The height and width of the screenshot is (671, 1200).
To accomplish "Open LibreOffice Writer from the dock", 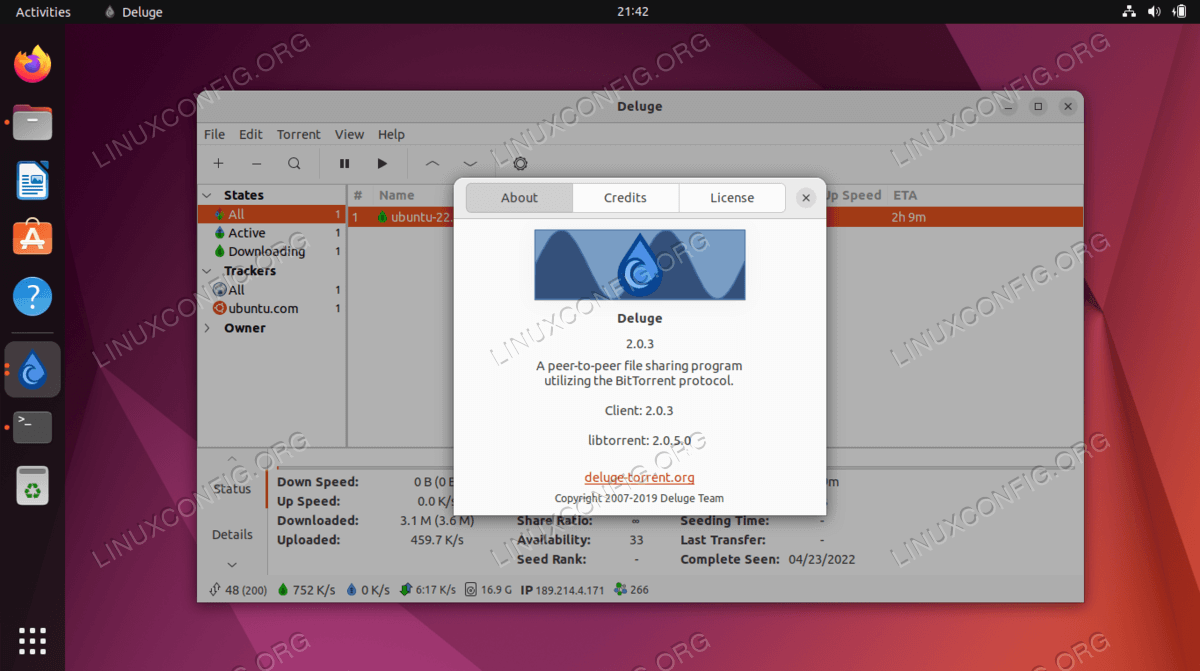I will [33, 181].
